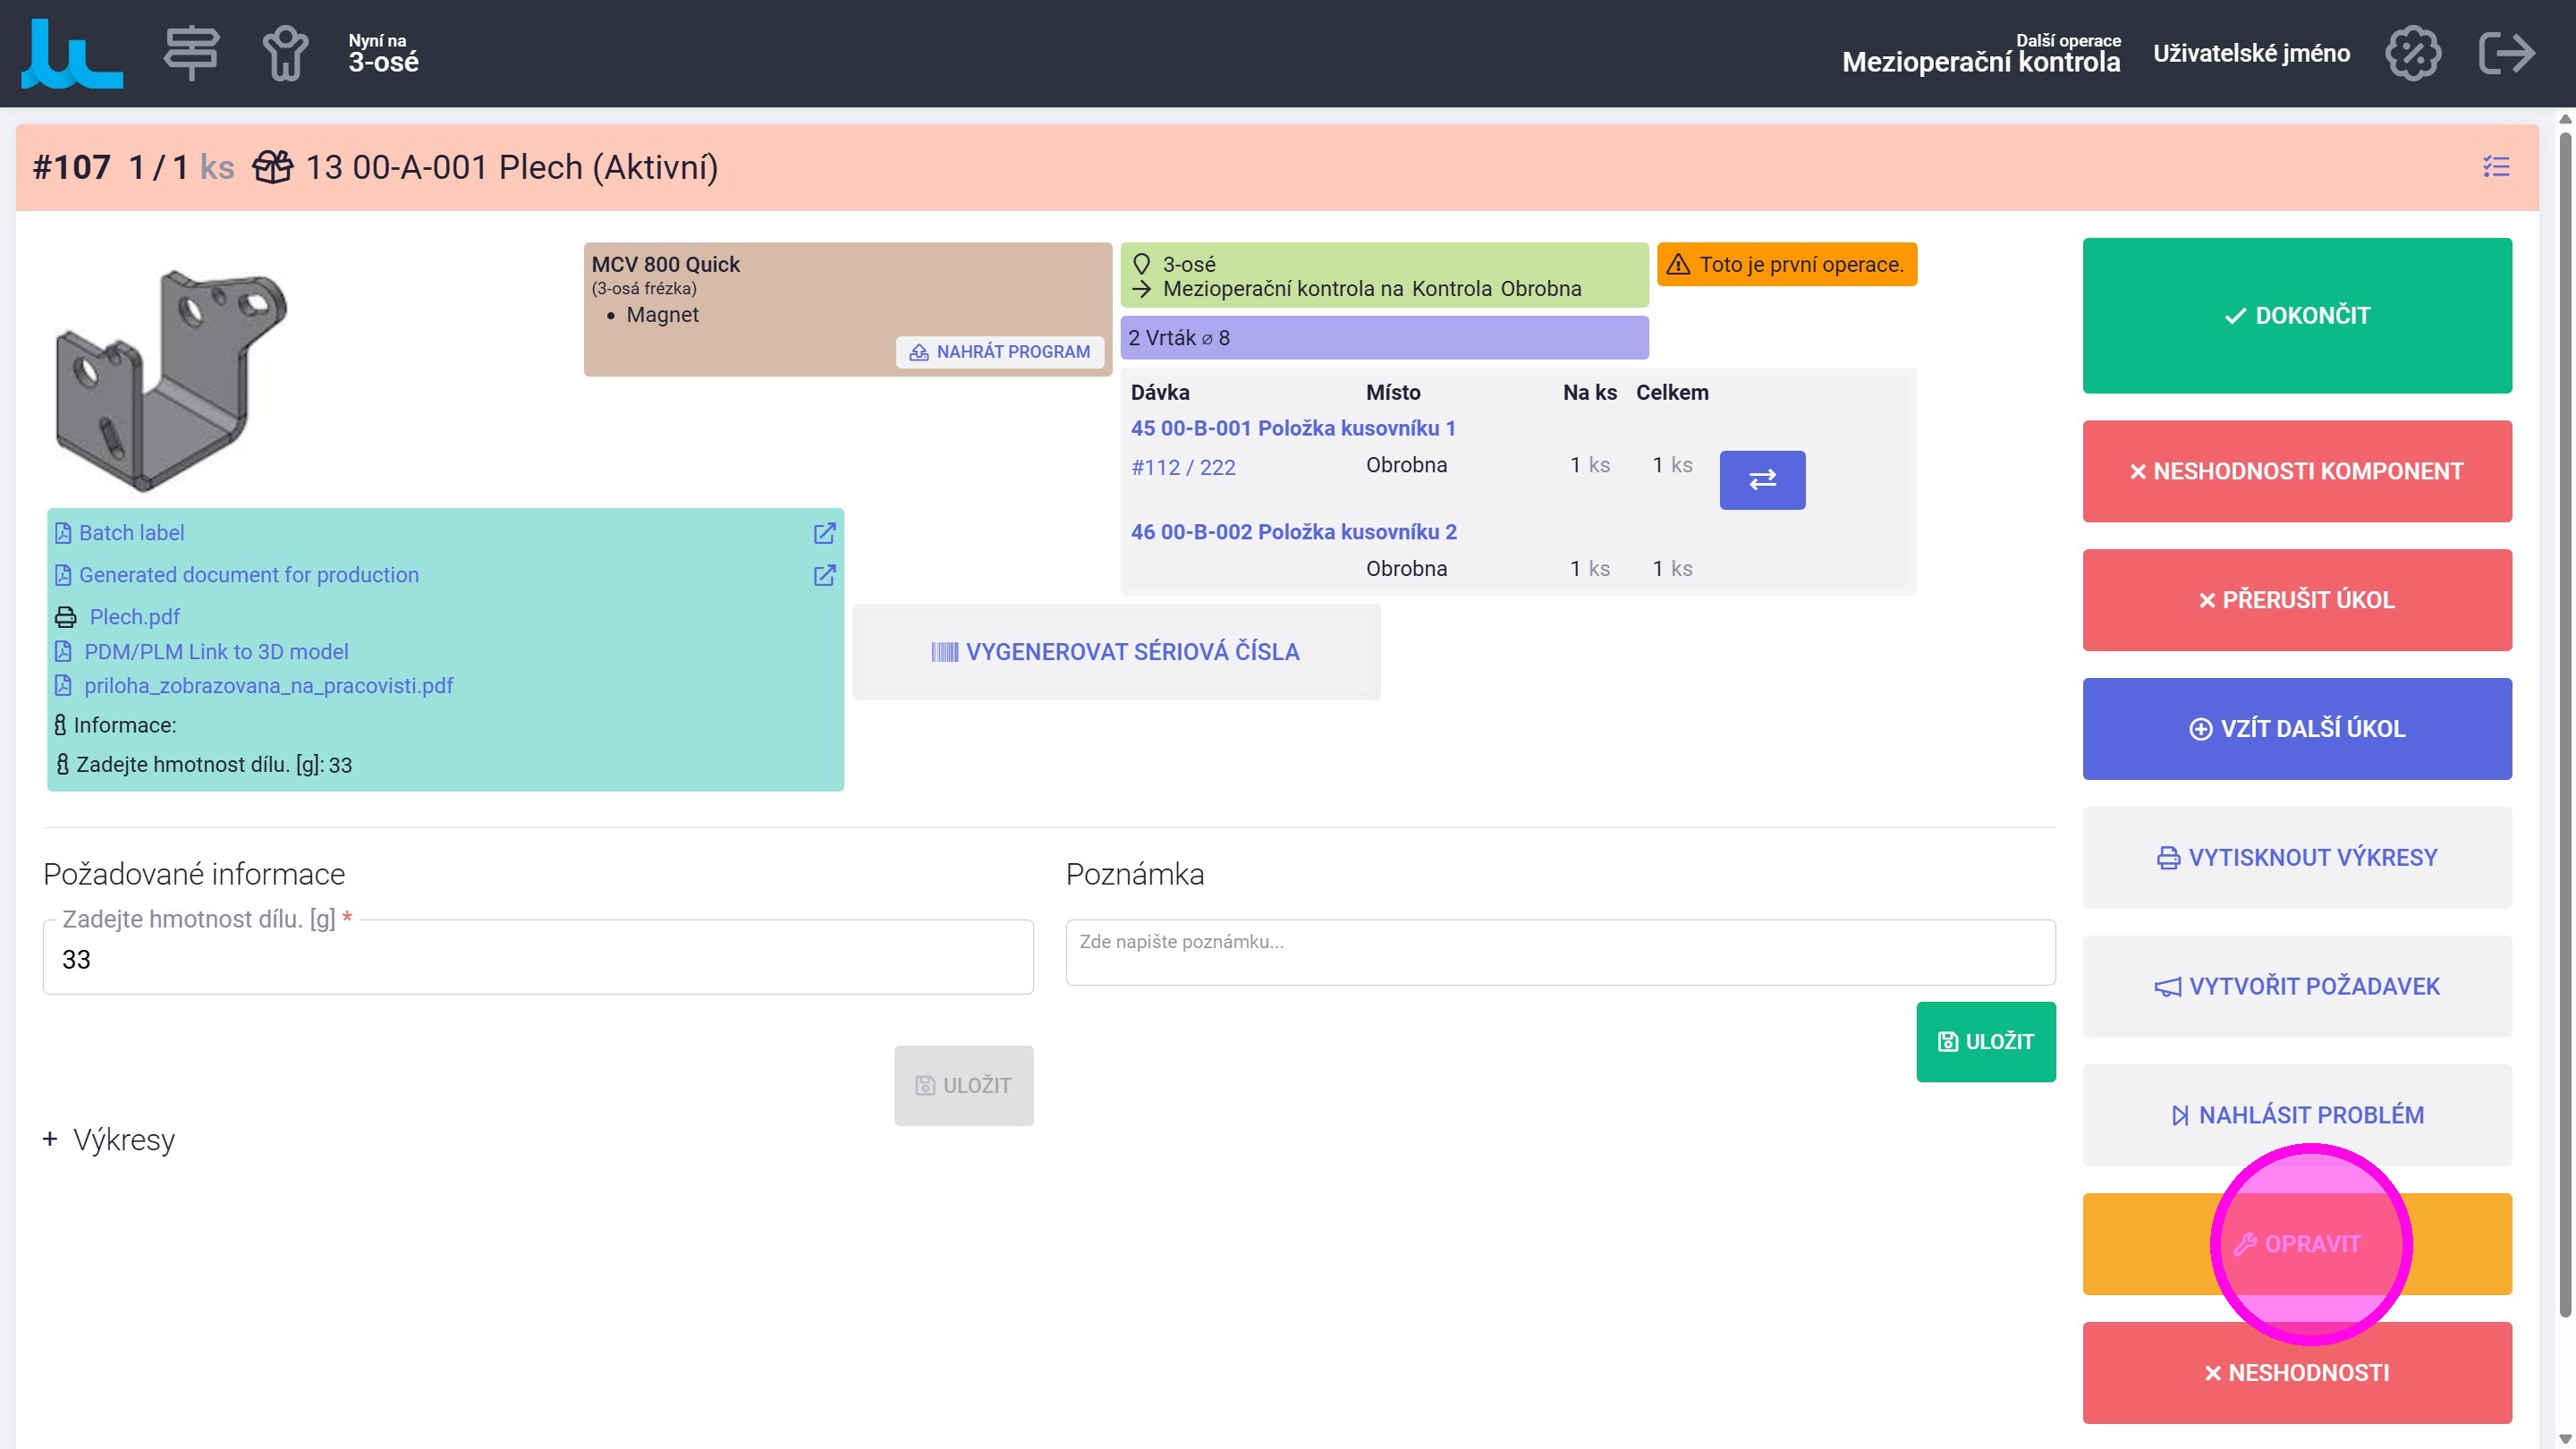Click the worker apron icon
The width and height of the screenshot is (2576, 1449).
pos(285,54)
